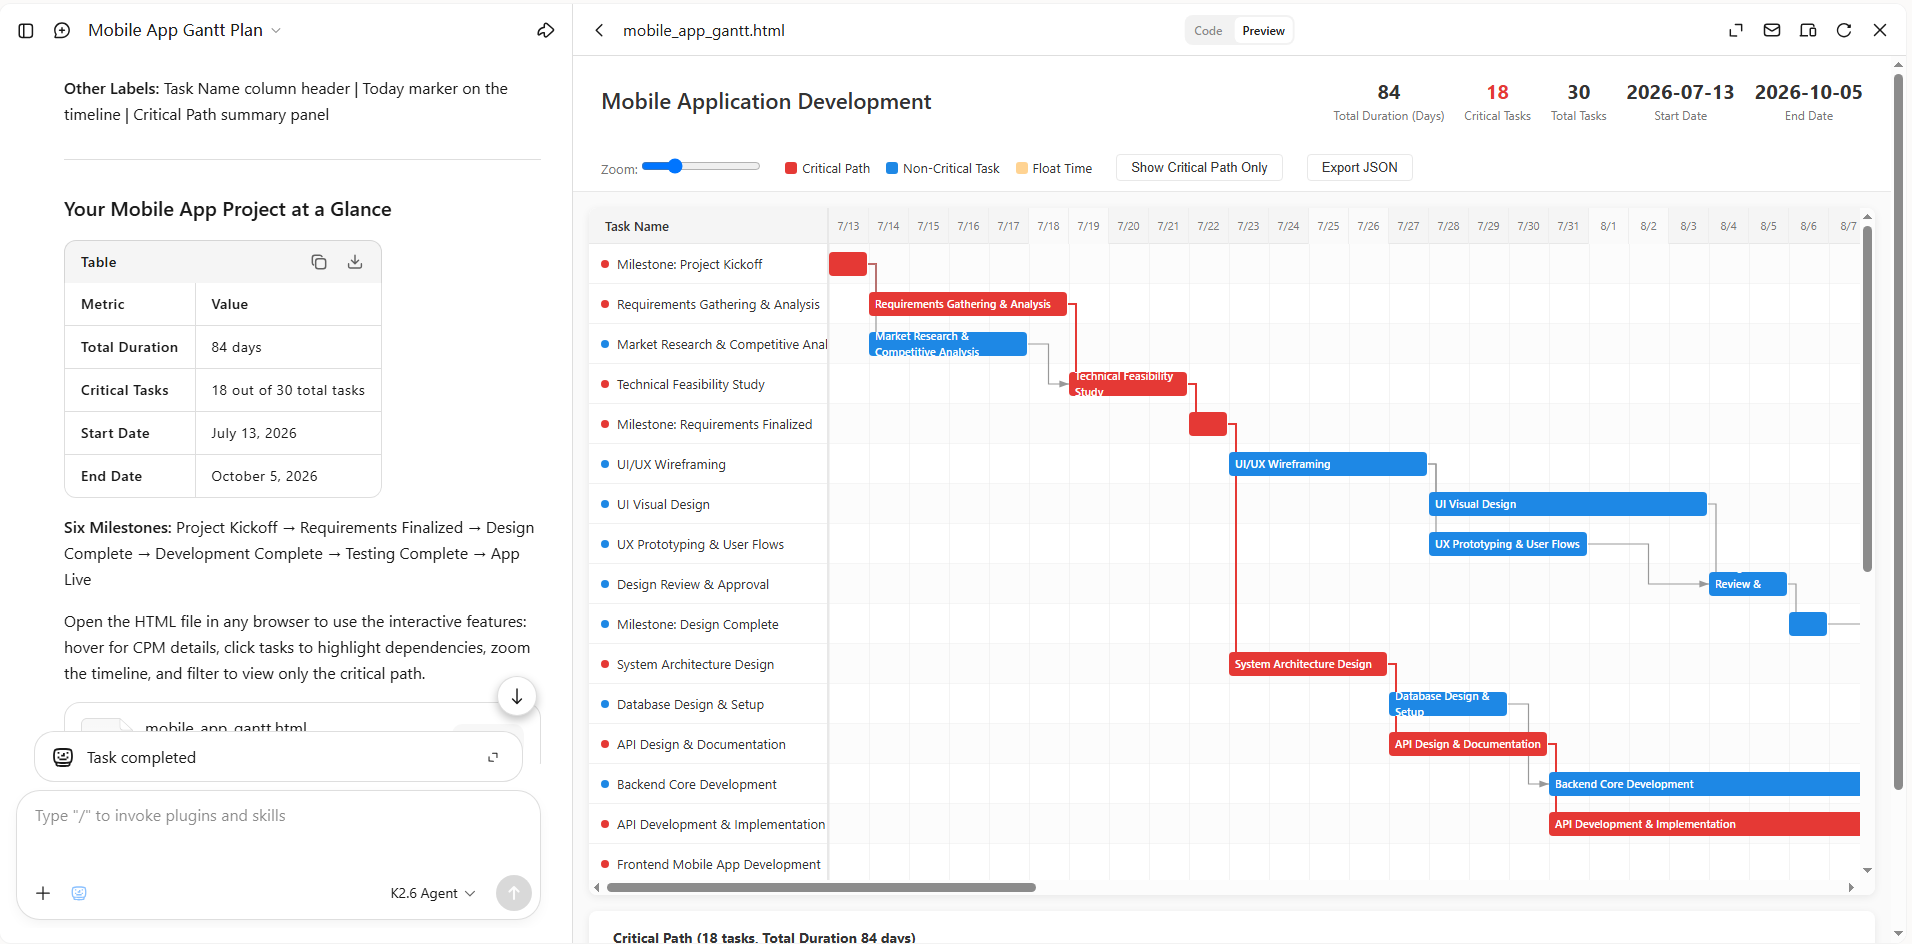Viewport: 1912px width, 944px height.
Task: Go back from mobile_app_gantt.html preview
Action: tap(599, 31)
